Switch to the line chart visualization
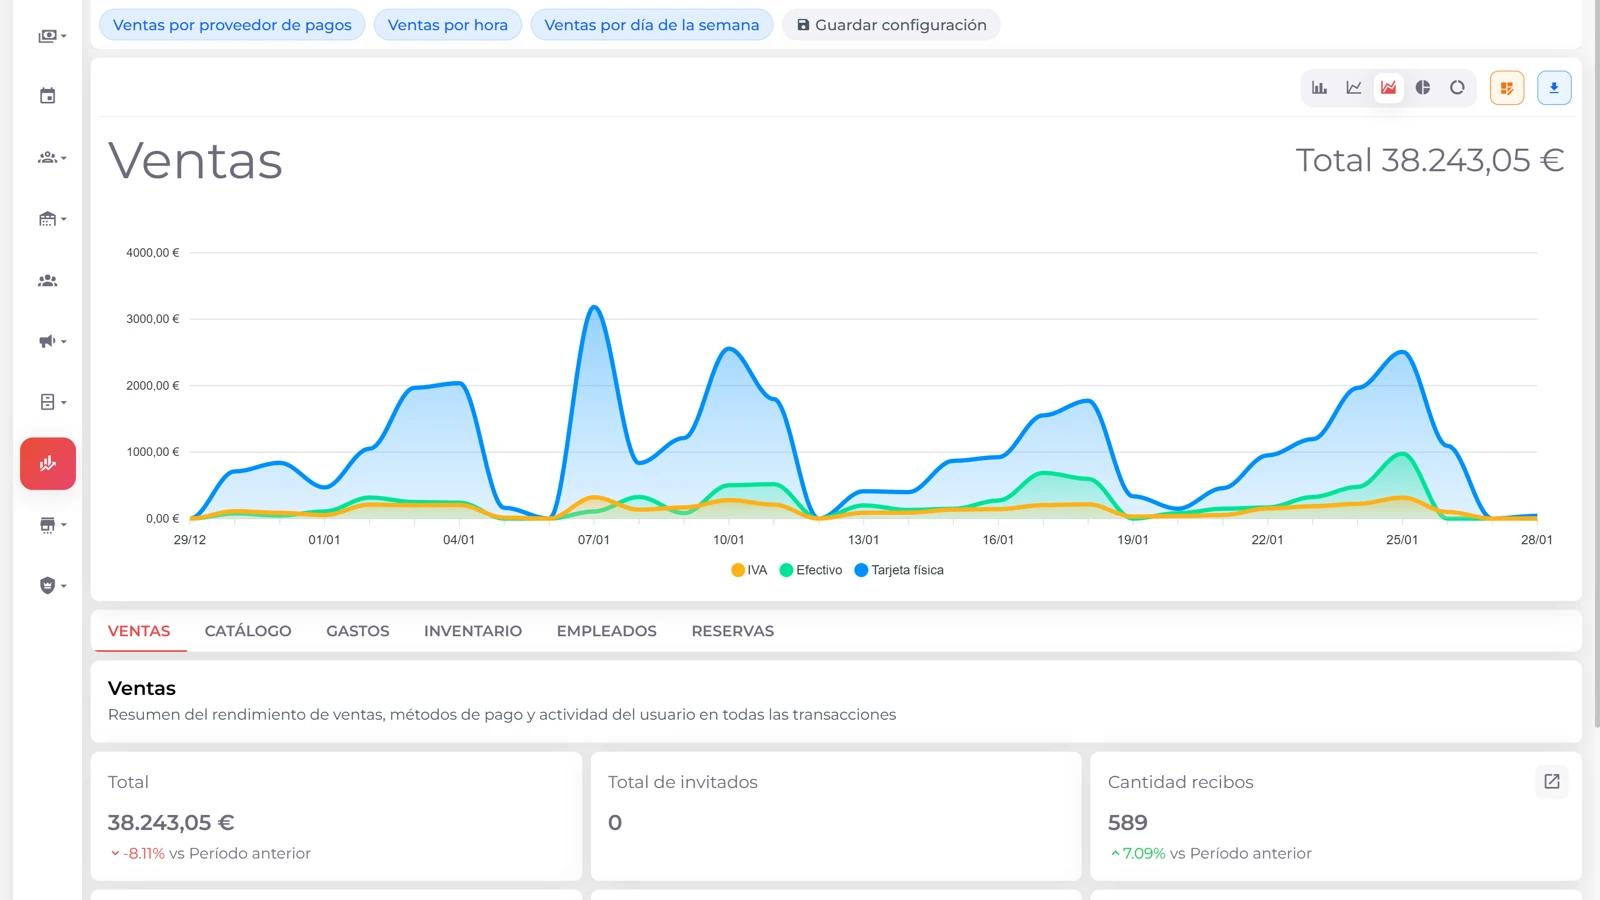This screenshot has width=1600, height=900. [1353, 88]
